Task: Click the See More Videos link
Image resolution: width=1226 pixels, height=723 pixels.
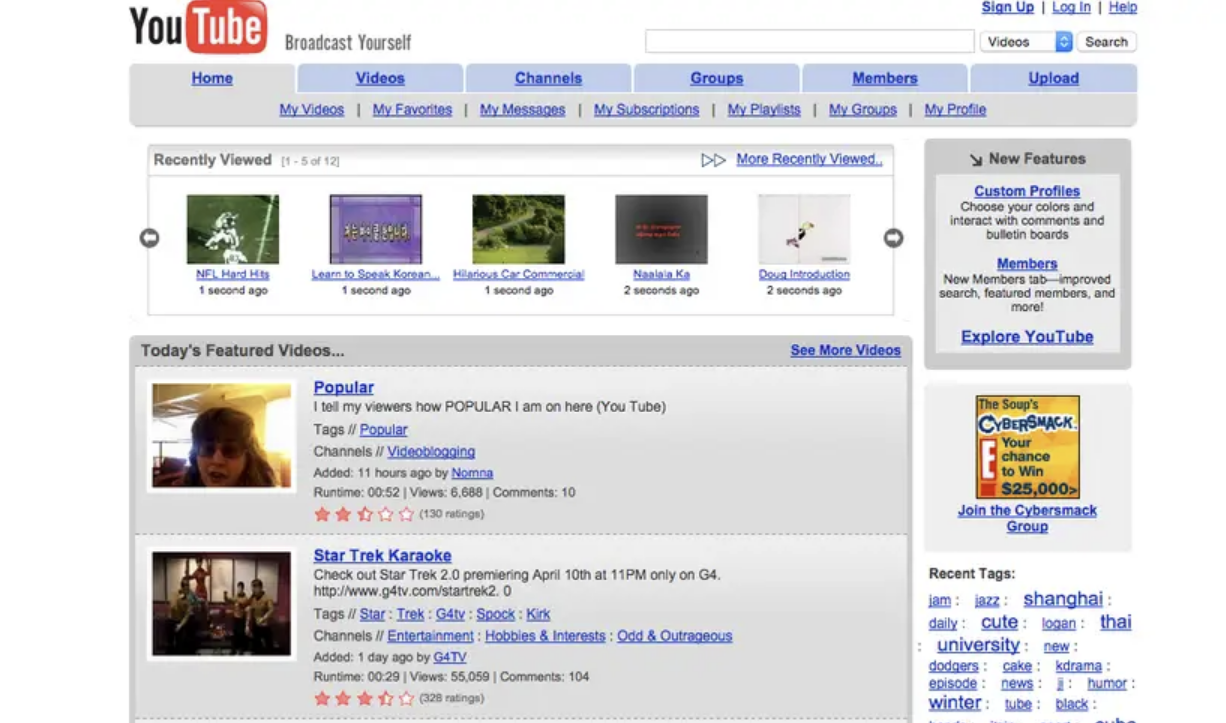Action: coord(845,351)
